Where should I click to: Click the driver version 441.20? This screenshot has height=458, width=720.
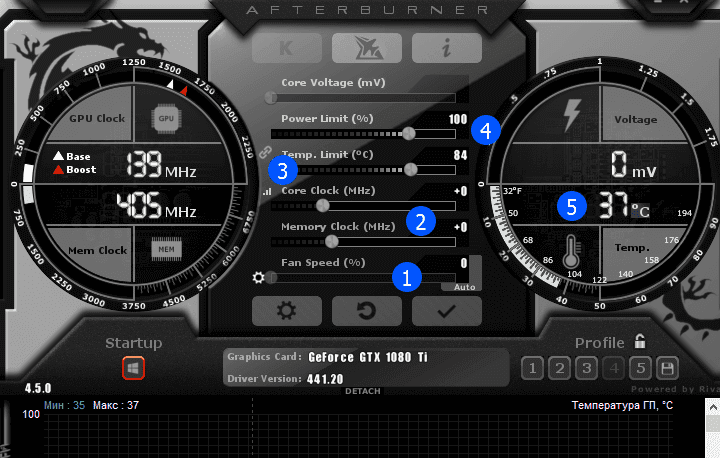click(325, 379)
